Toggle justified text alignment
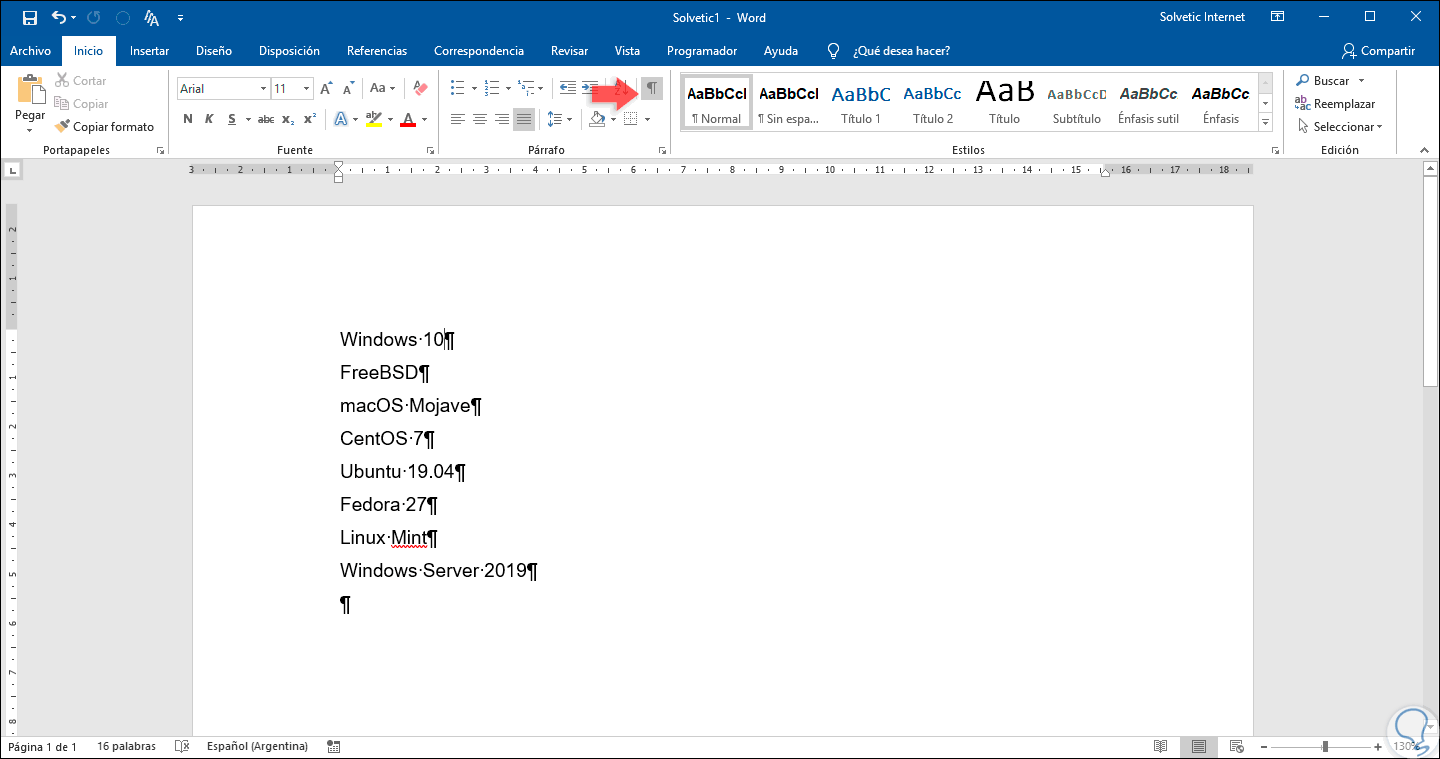 tap(524, 120)
